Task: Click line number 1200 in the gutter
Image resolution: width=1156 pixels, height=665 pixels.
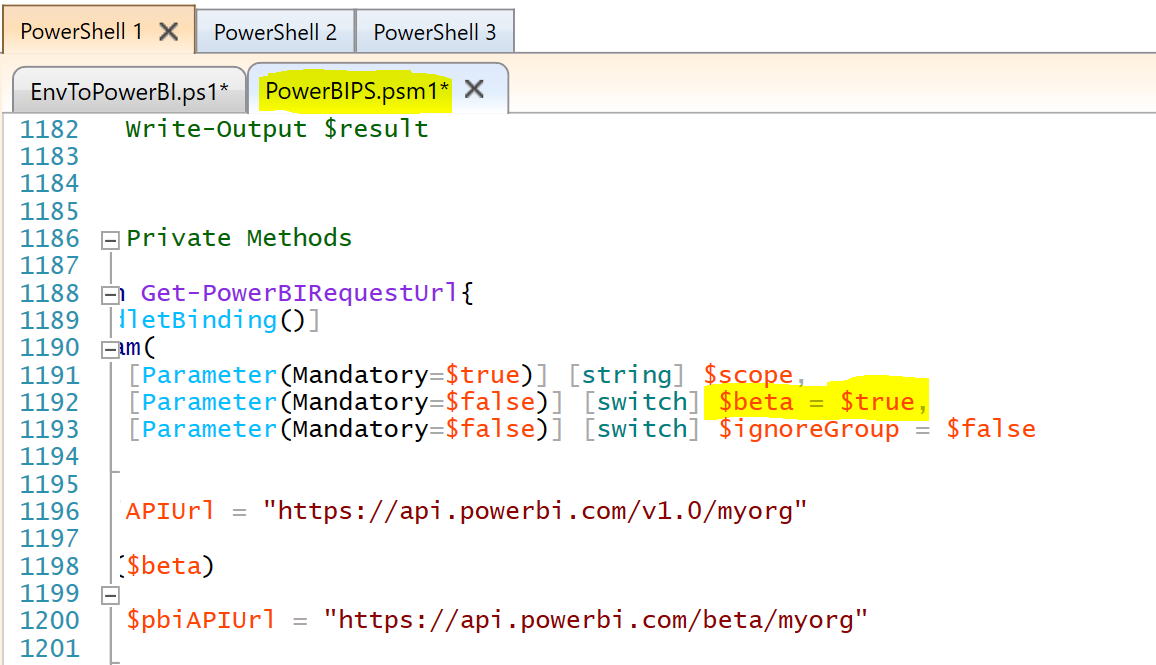Action: pyautogui.click(x=50, y=620)
